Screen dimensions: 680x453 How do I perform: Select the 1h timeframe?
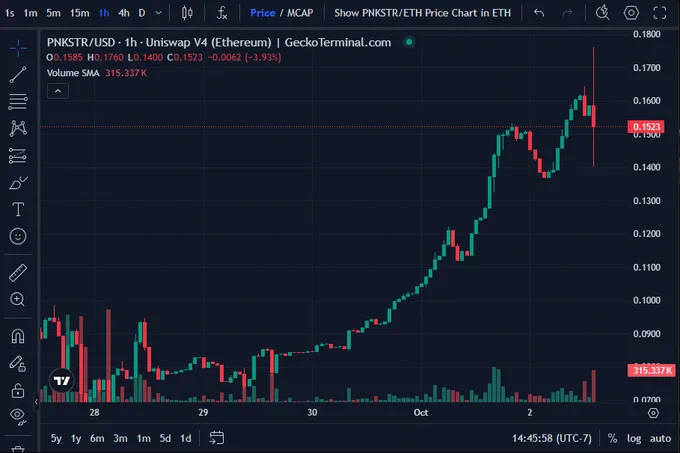[x=104, y=13]
